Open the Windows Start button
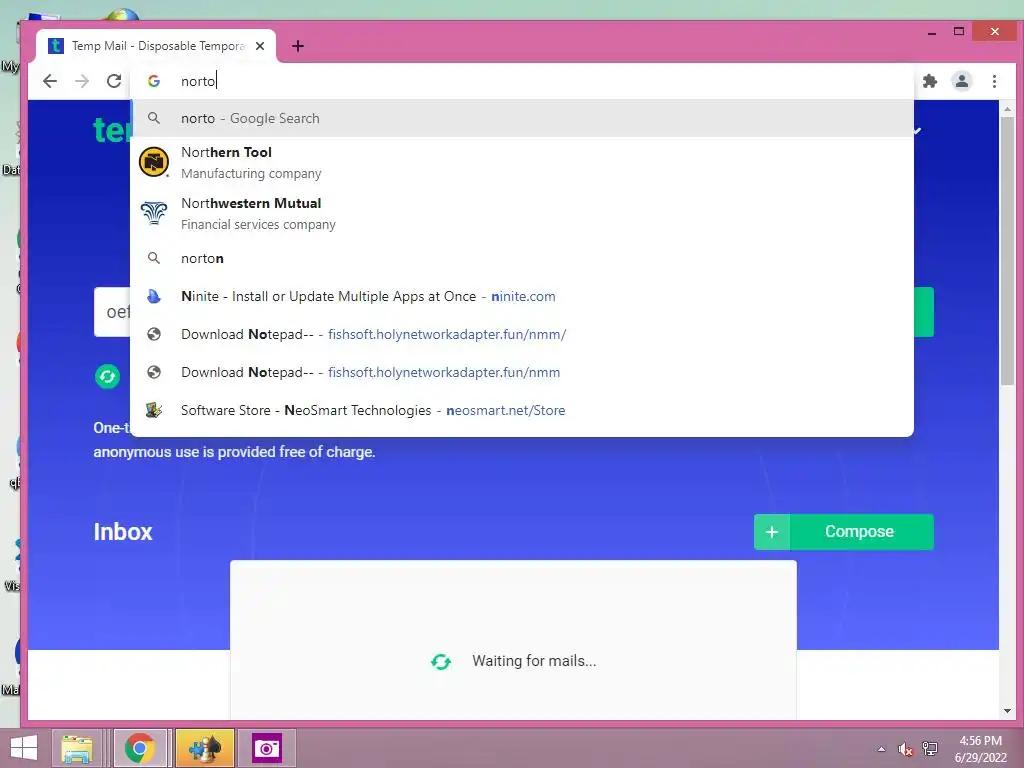1024x768 pixels. pos(24,748)
